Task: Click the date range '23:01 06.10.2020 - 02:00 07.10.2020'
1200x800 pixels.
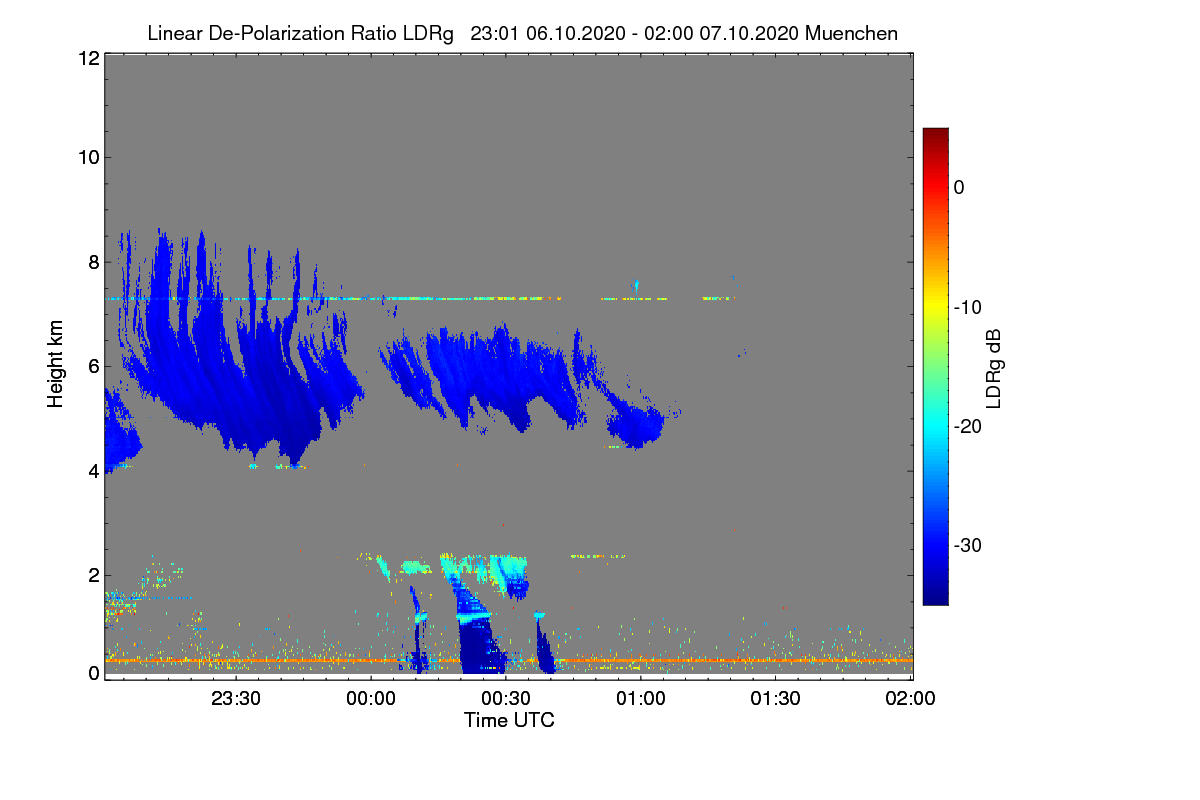Action: pos(634,34)
